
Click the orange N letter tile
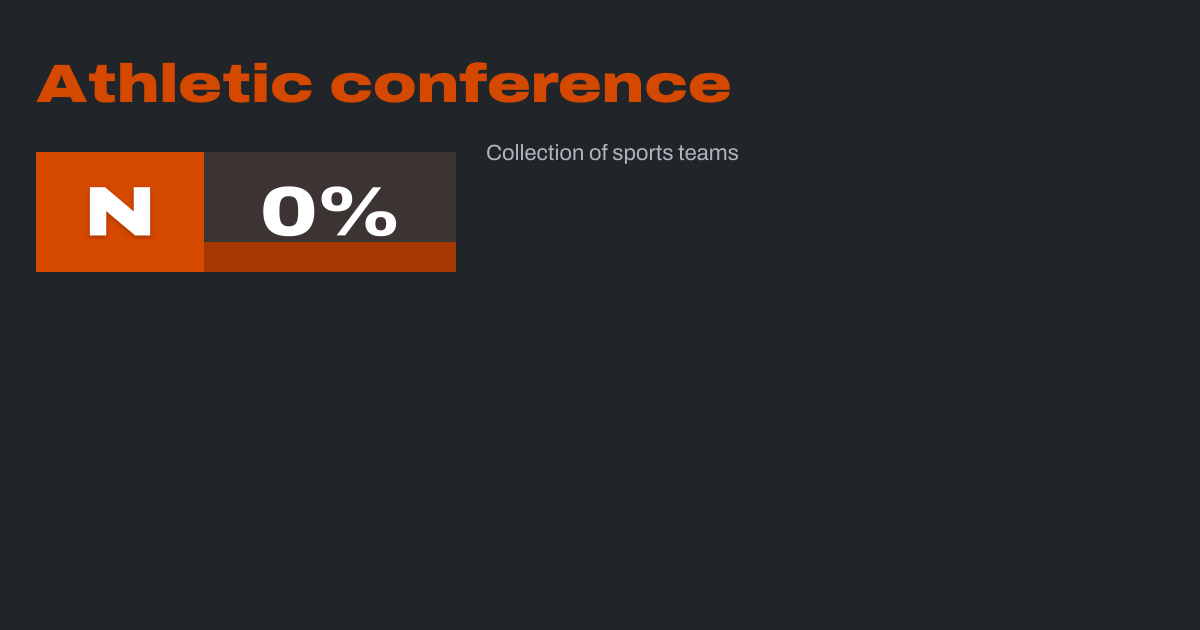pos(120,212)
